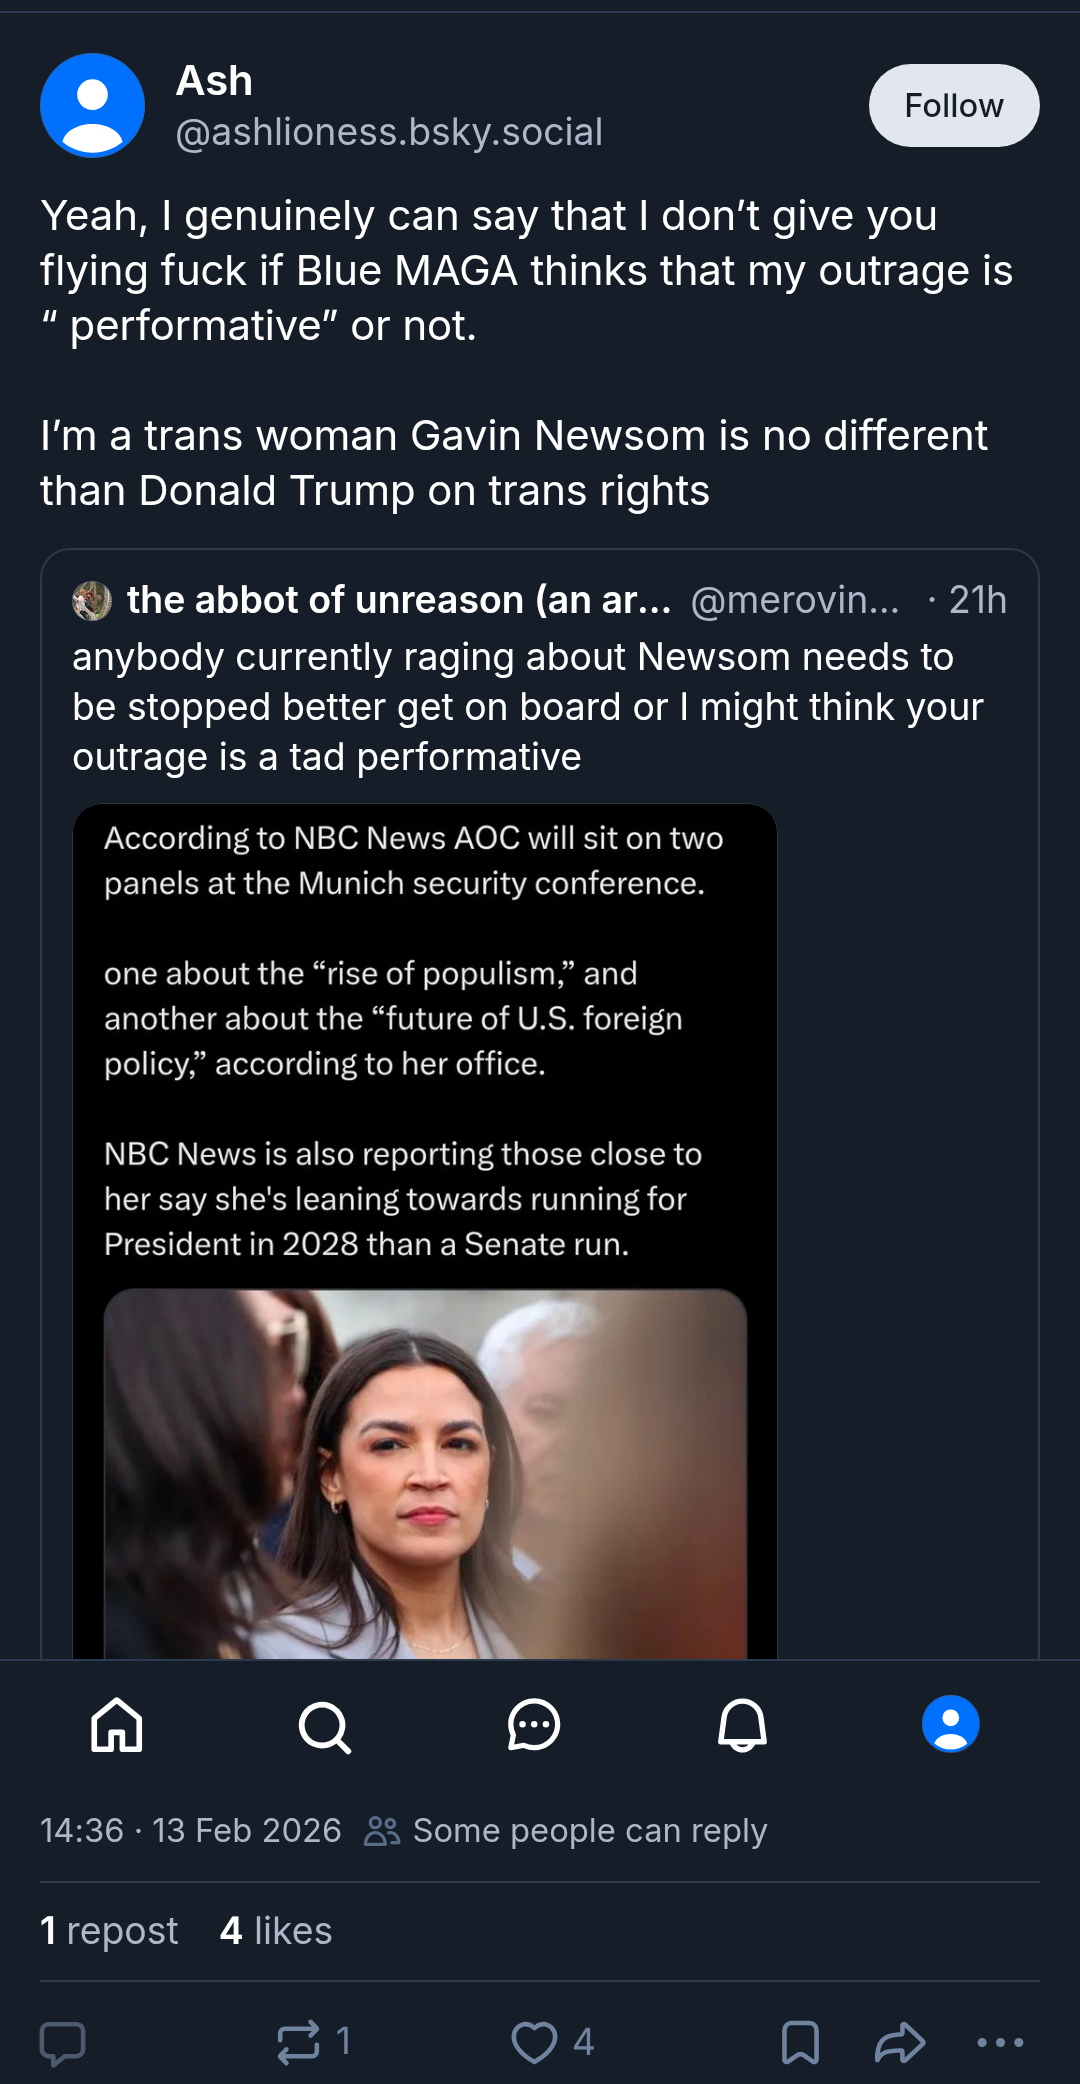Share the post with arrow icon
This screenshot has width=1080, height=2084.
pyautogui.click(x=900, y=2042)
